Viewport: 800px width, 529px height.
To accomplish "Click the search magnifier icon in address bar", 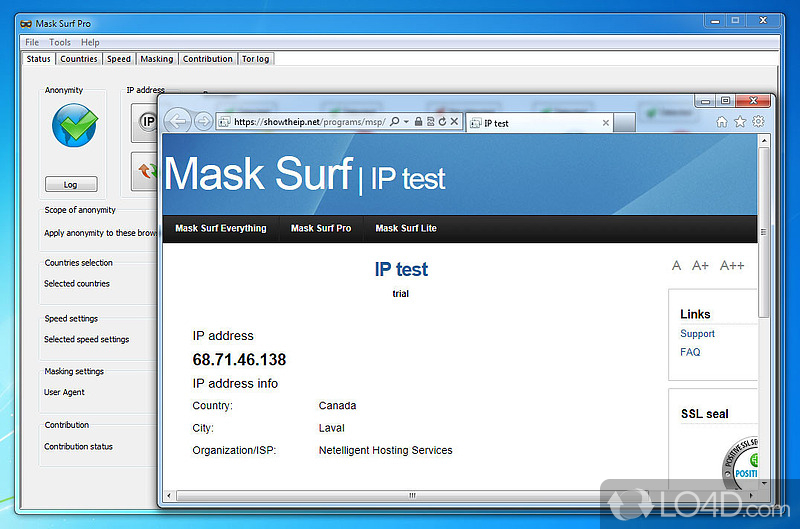I will tap(394, 121).
